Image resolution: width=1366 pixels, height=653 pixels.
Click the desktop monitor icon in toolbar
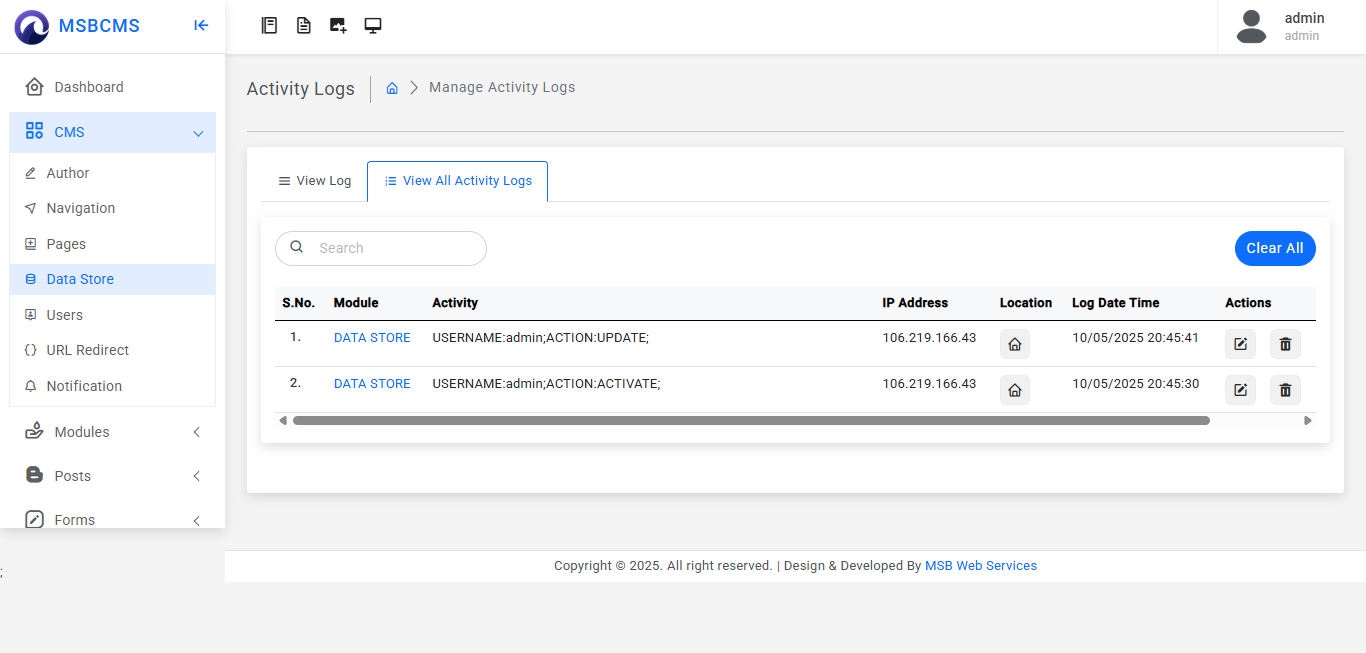click(373, 26)
